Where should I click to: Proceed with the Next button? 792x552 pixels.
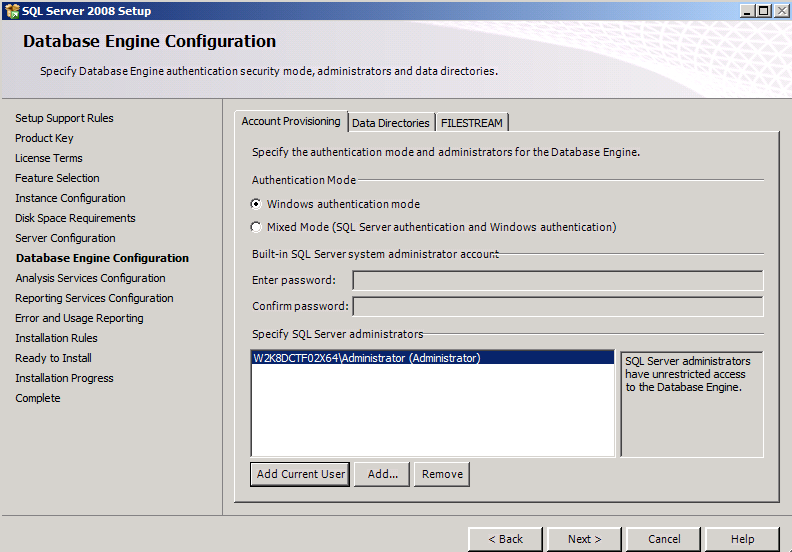[584, 539]
